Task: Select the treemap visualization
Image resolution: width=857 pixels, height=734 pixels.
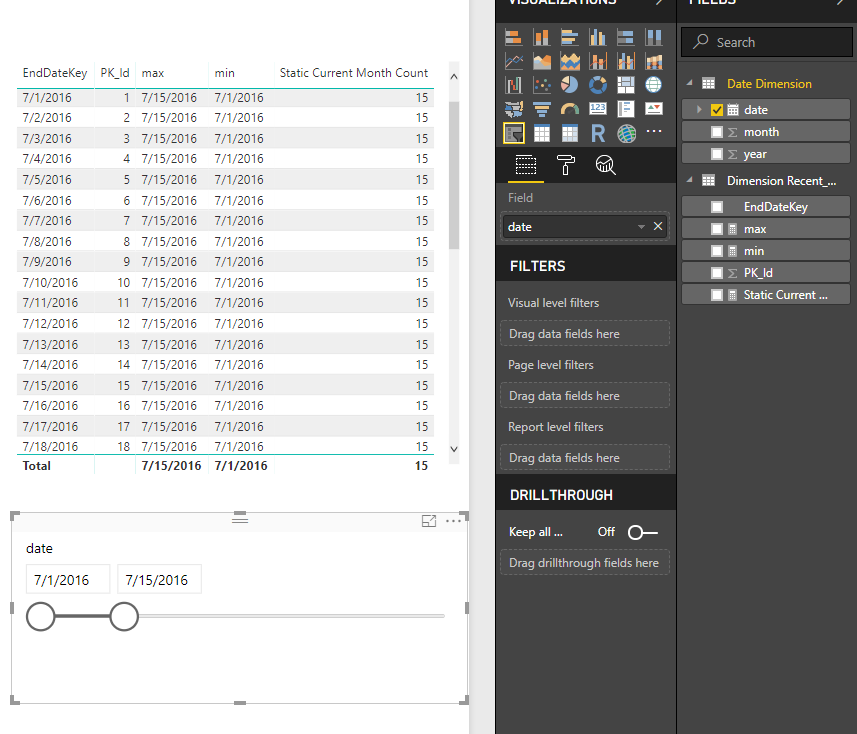Action: coord(625,85)
